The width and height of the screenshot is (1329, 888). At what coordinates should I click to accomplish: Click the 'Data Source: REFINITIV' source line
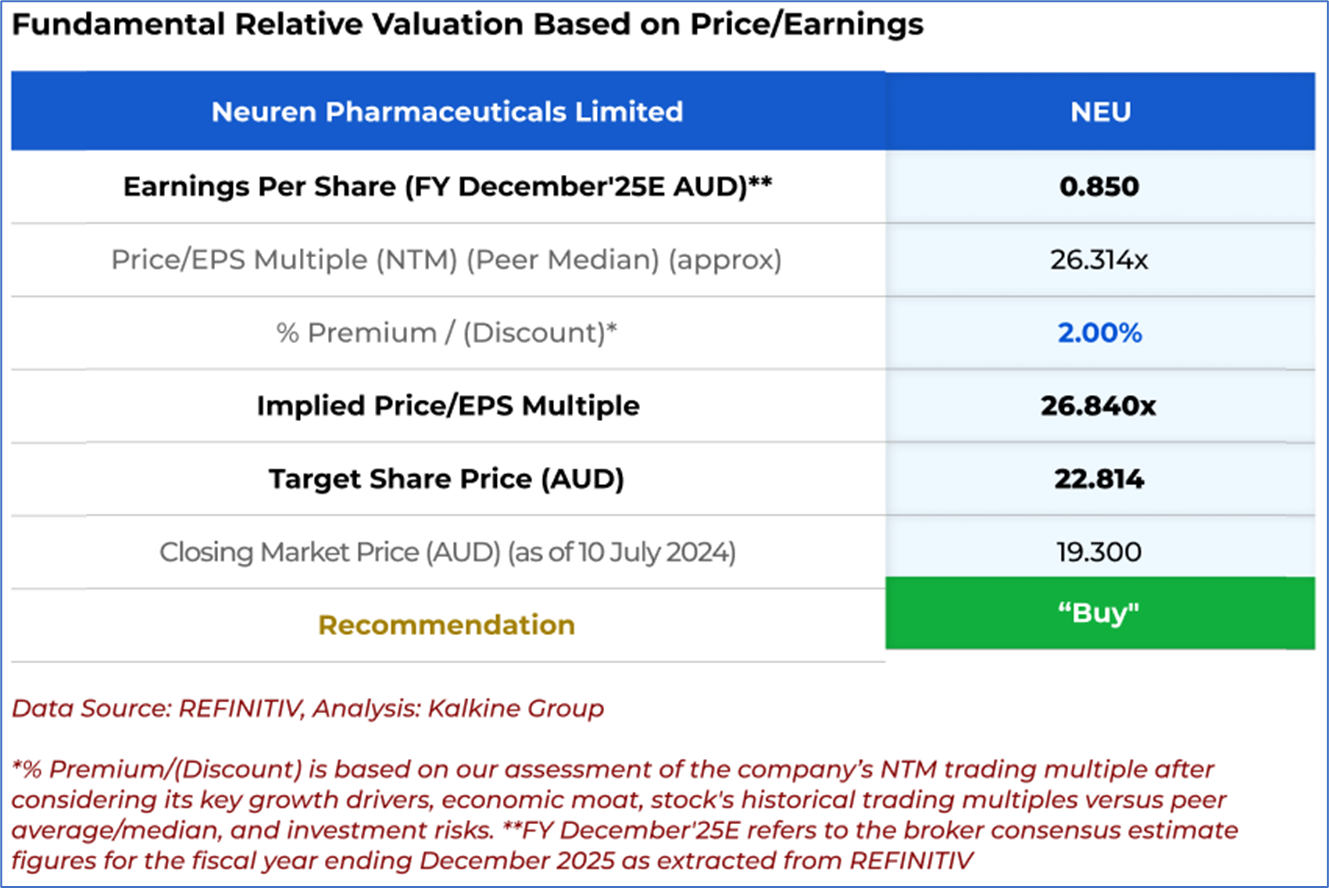(x=308, y=709)
